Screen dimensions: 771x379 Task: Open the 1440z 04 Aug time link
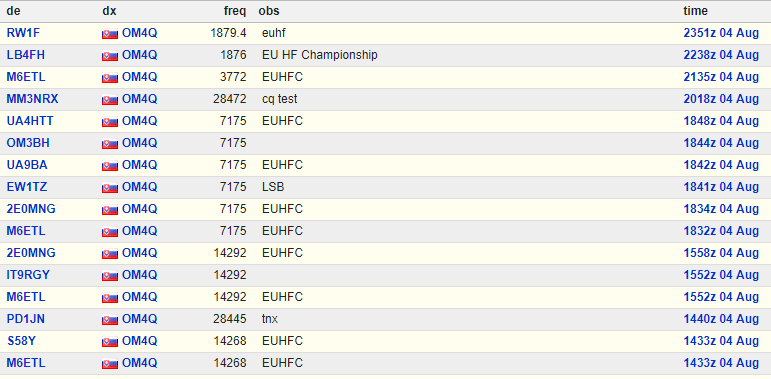(x=721, y=319)
